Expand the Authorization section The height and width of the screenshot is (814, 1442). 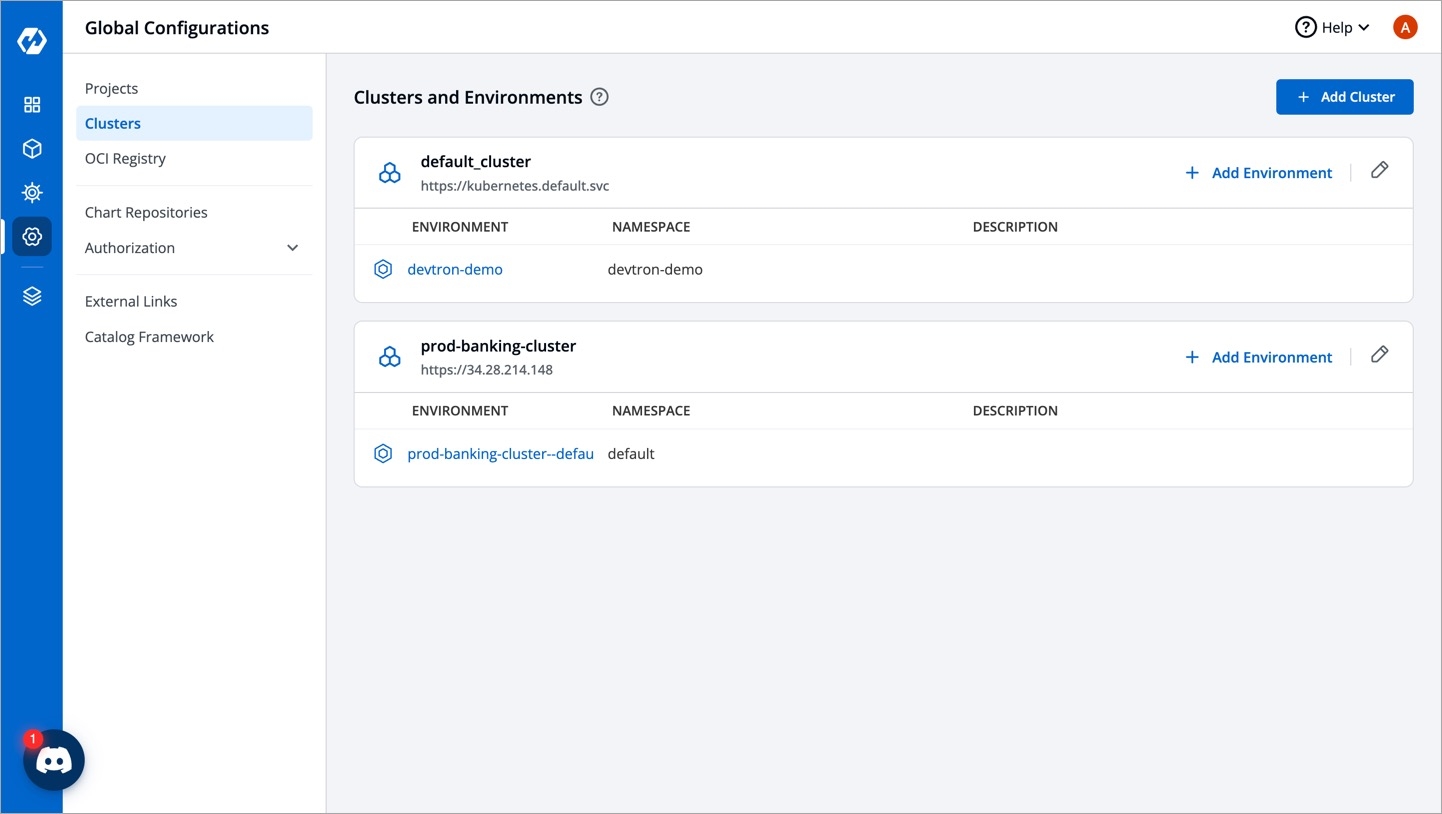pos(292,248)
